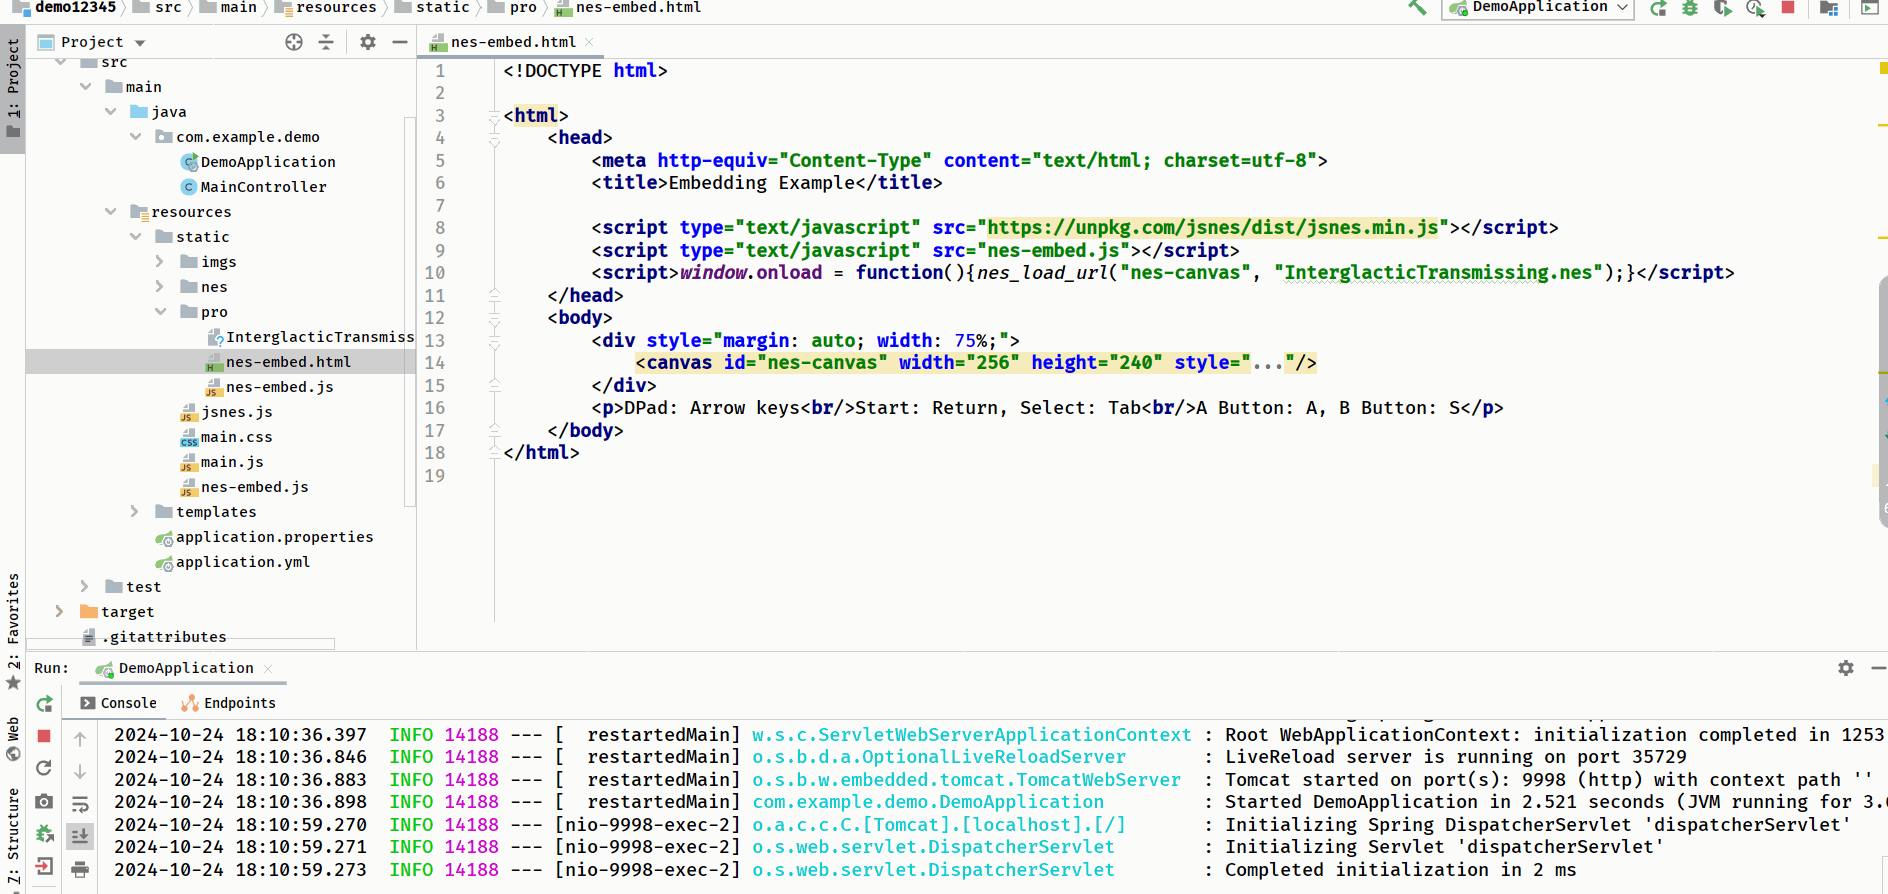
Task: Click the exit arrow icon in the Run sidebar
Action: 44,866
